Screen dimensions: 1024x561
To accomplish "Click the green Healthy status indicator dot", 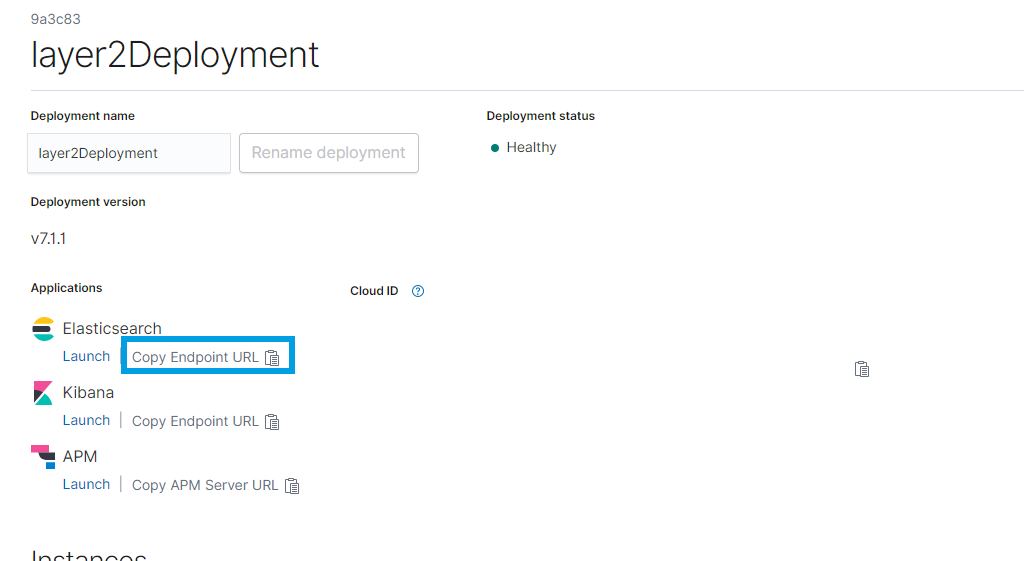I will pos(495,148).
